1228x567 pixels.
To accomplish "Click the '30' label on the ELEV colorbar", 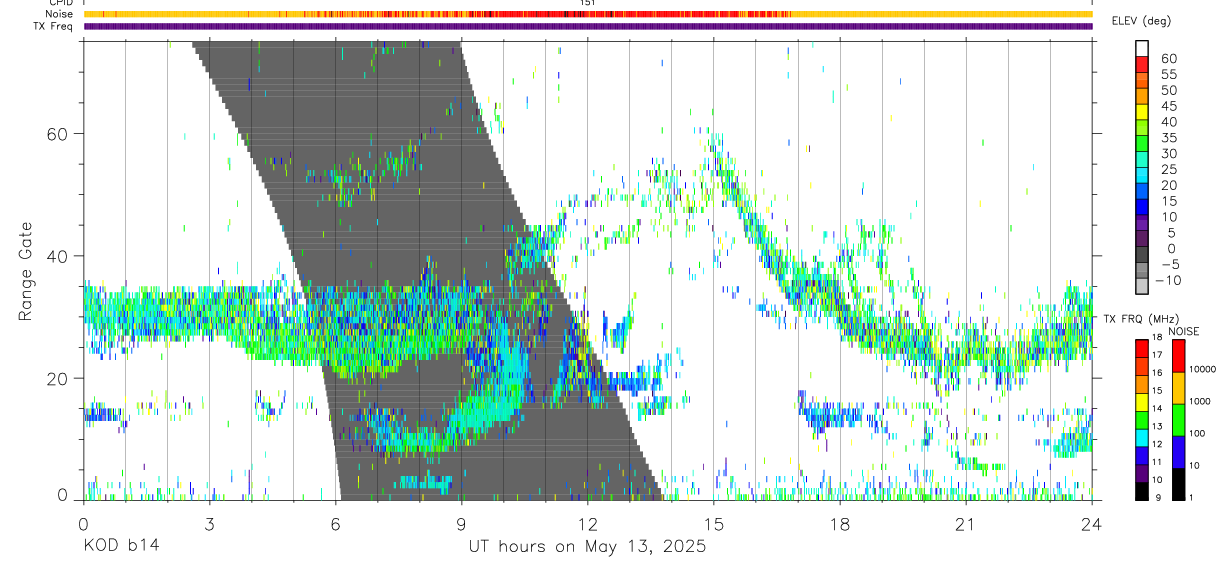I will tap(1169, 153).
